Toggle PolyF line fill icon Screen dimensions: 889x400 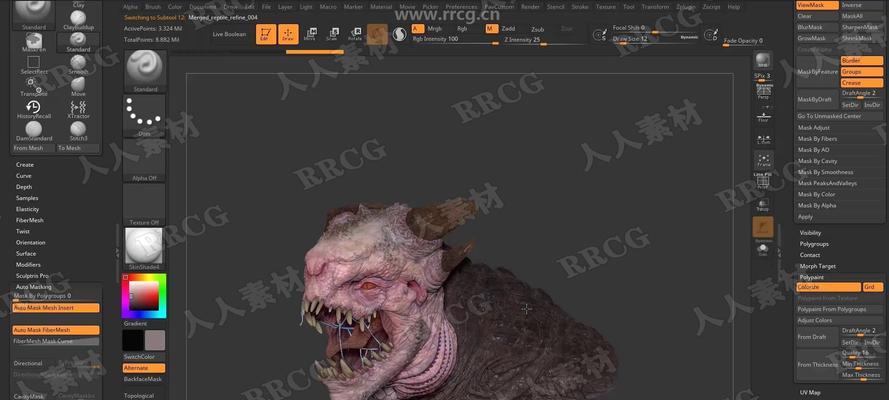click(x=763, y=181)
